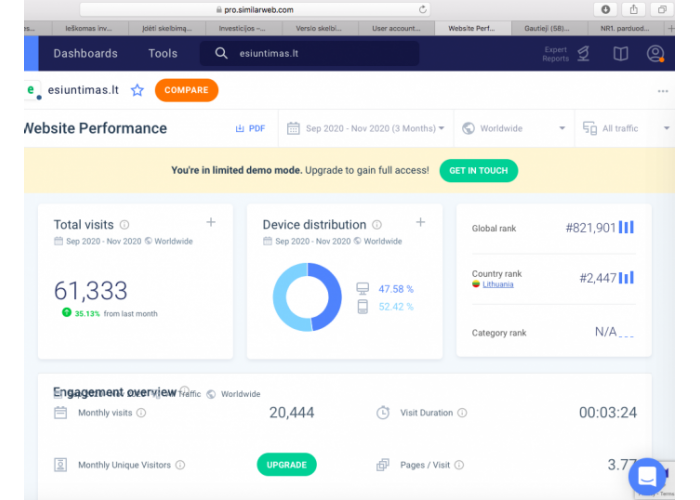Open the chat support bubble
Viewport: 700px width, 500px height.
(x=647, y=476)
